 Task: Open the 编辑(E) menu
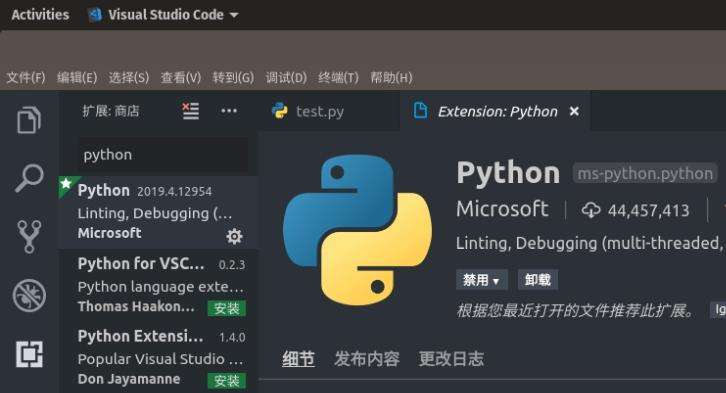click(x=77, y=77)
